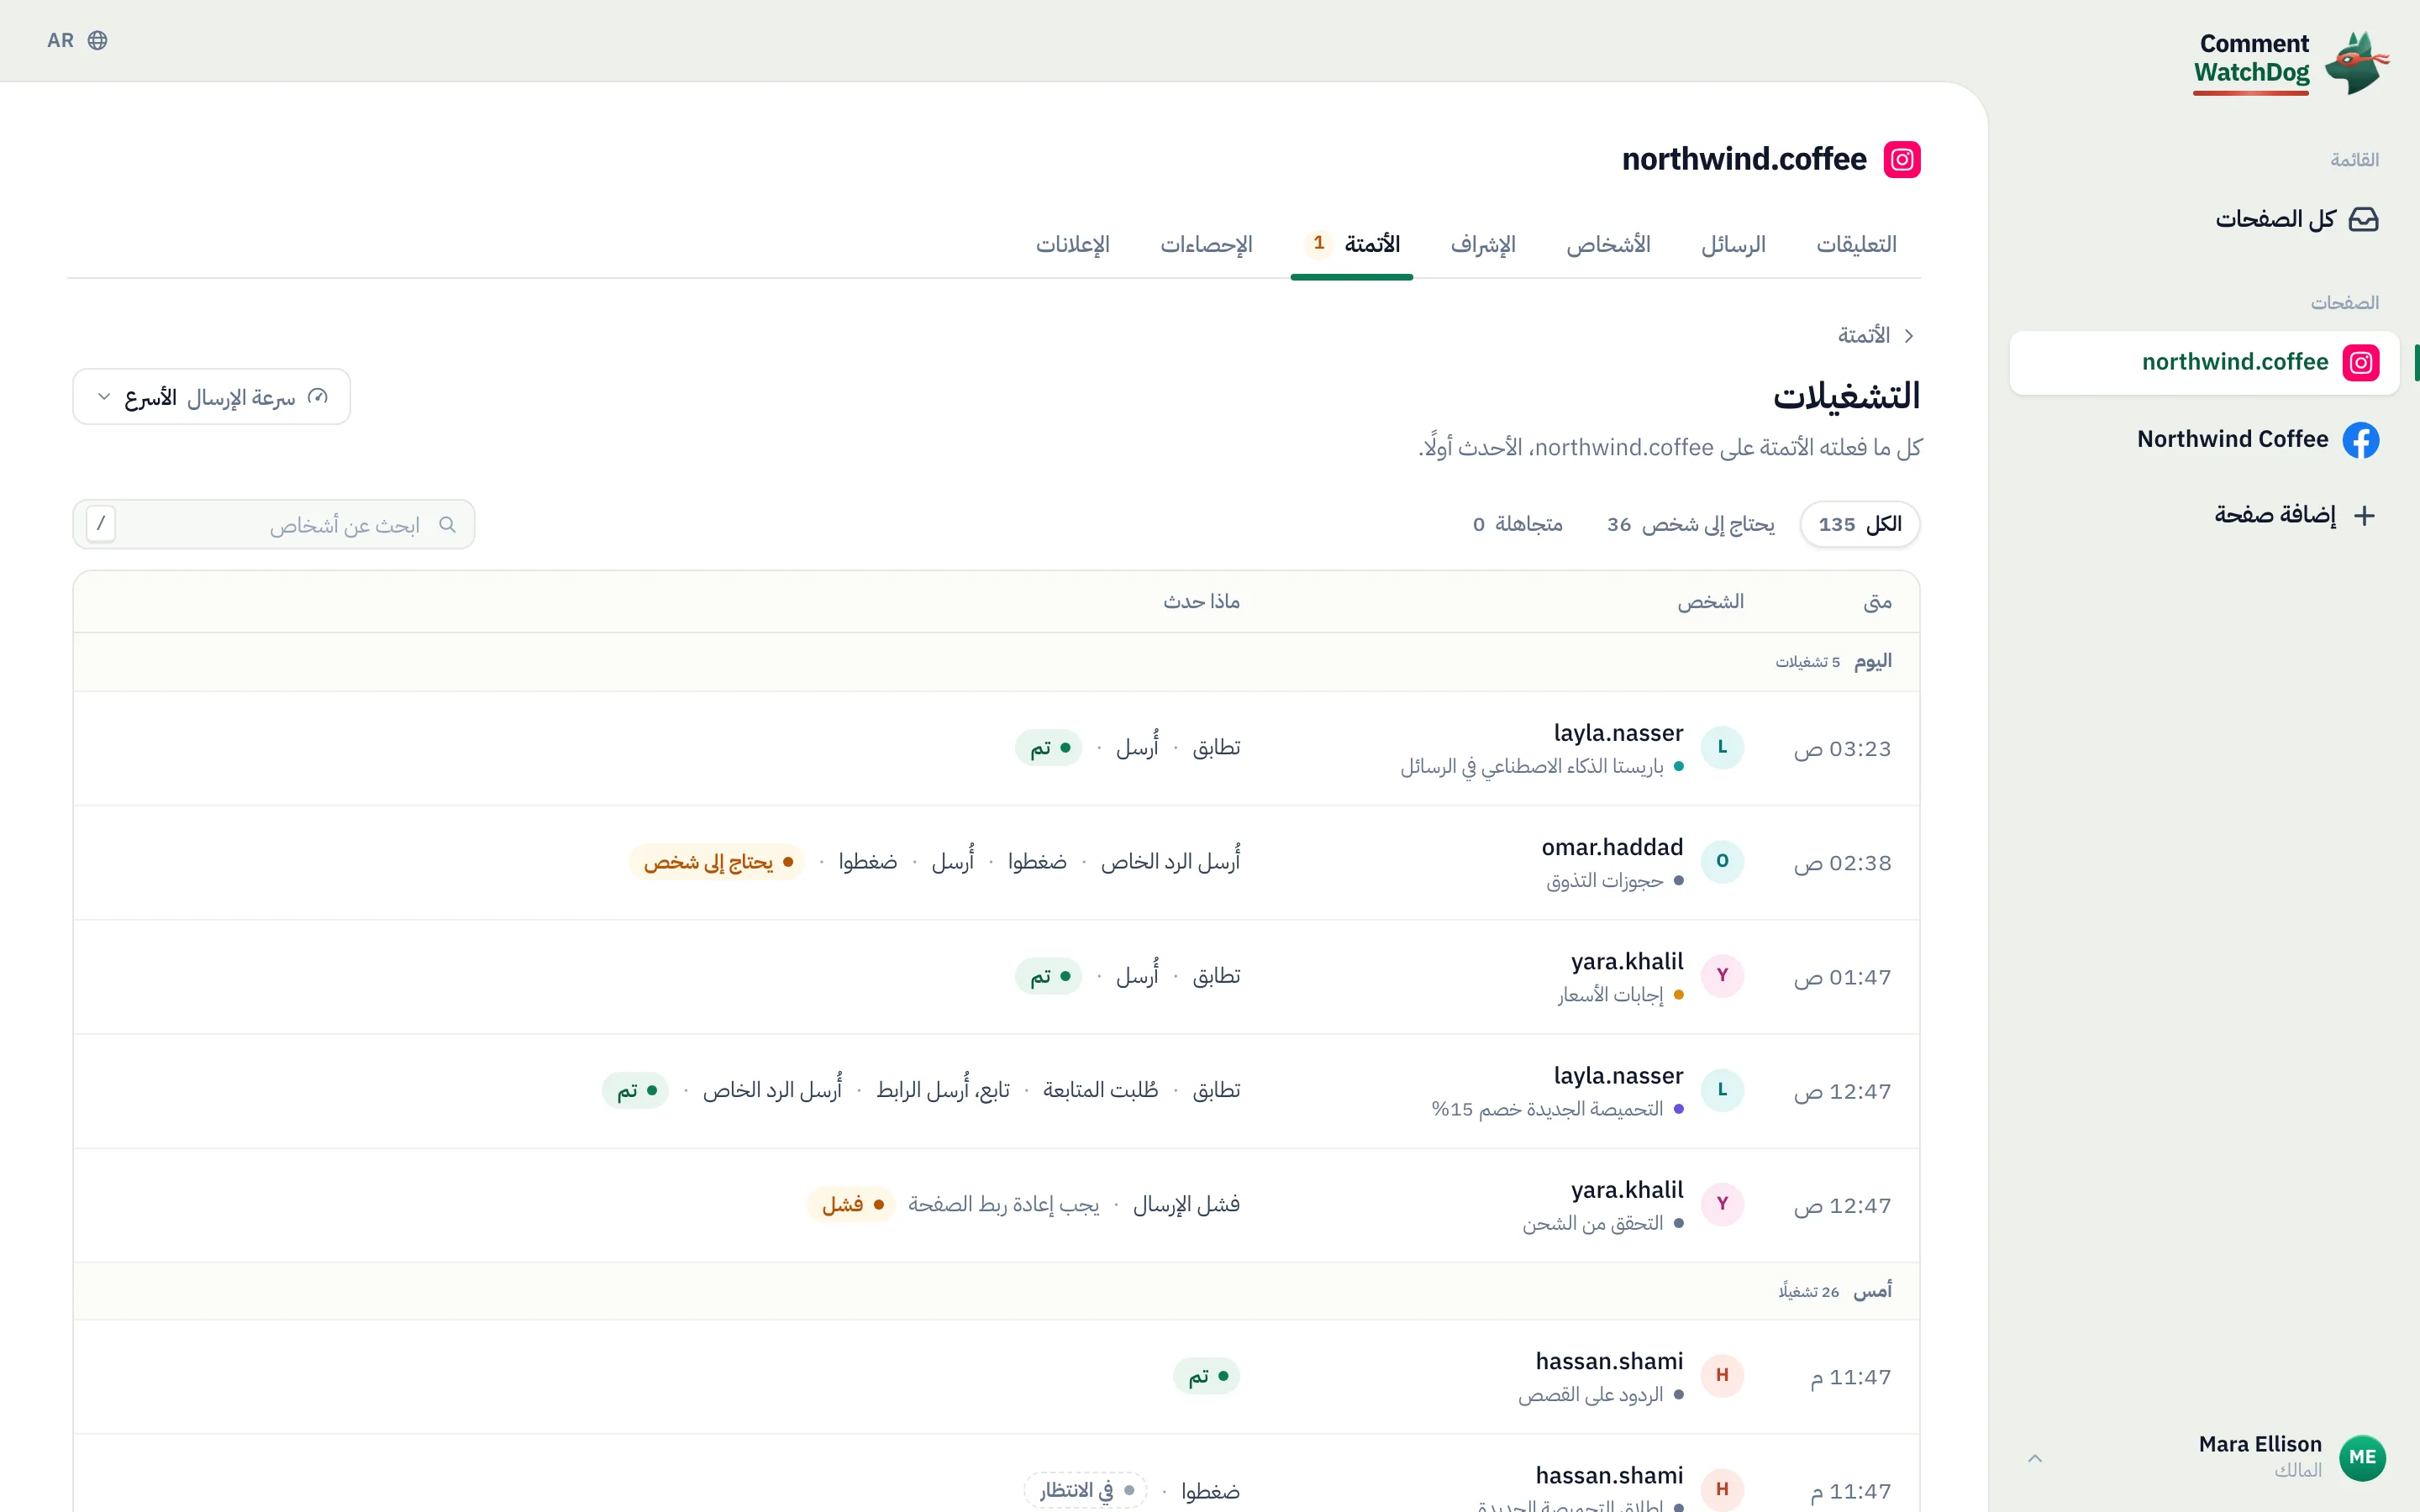2420x1512 pixels.
Task: Select the الكل 135 filter
Action: [x=1860, y=524]
